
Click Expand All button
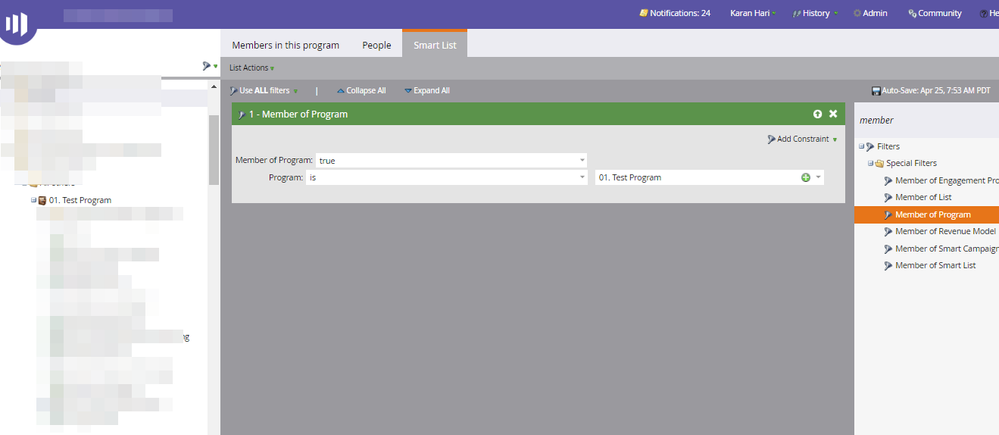click(x=427, y=91)
